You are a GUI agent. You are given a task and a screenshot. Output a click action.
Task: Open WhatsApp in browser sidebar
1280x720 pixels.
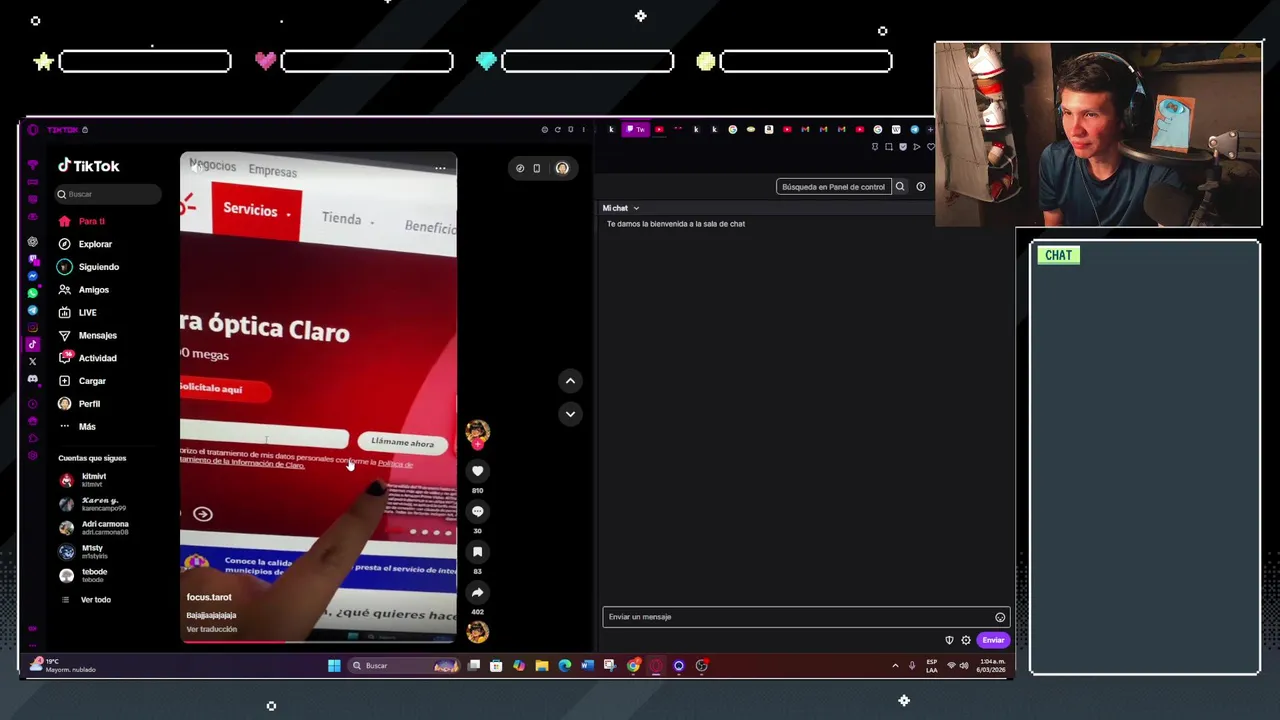tap(32, 293)
